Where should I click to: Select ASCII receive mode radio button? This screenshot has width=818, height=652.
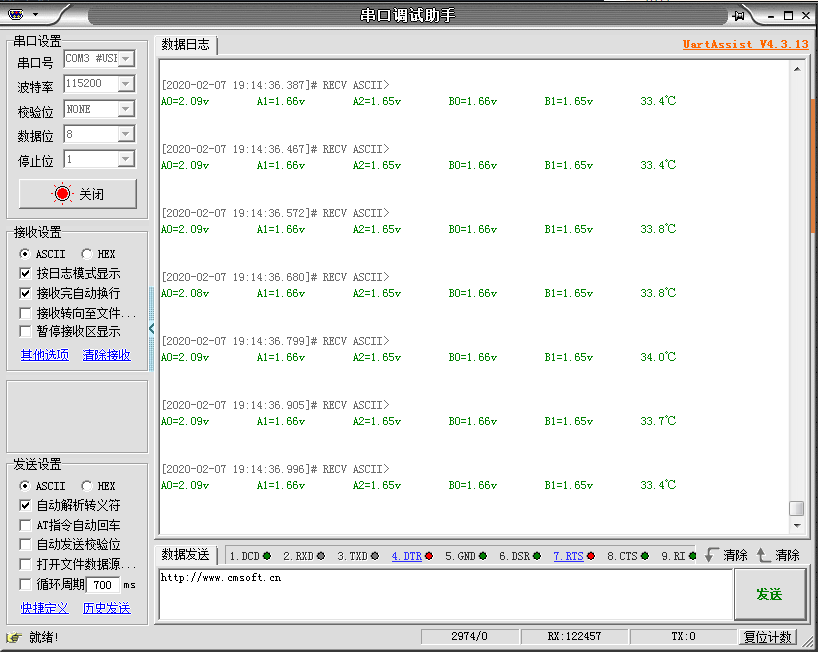25,254
